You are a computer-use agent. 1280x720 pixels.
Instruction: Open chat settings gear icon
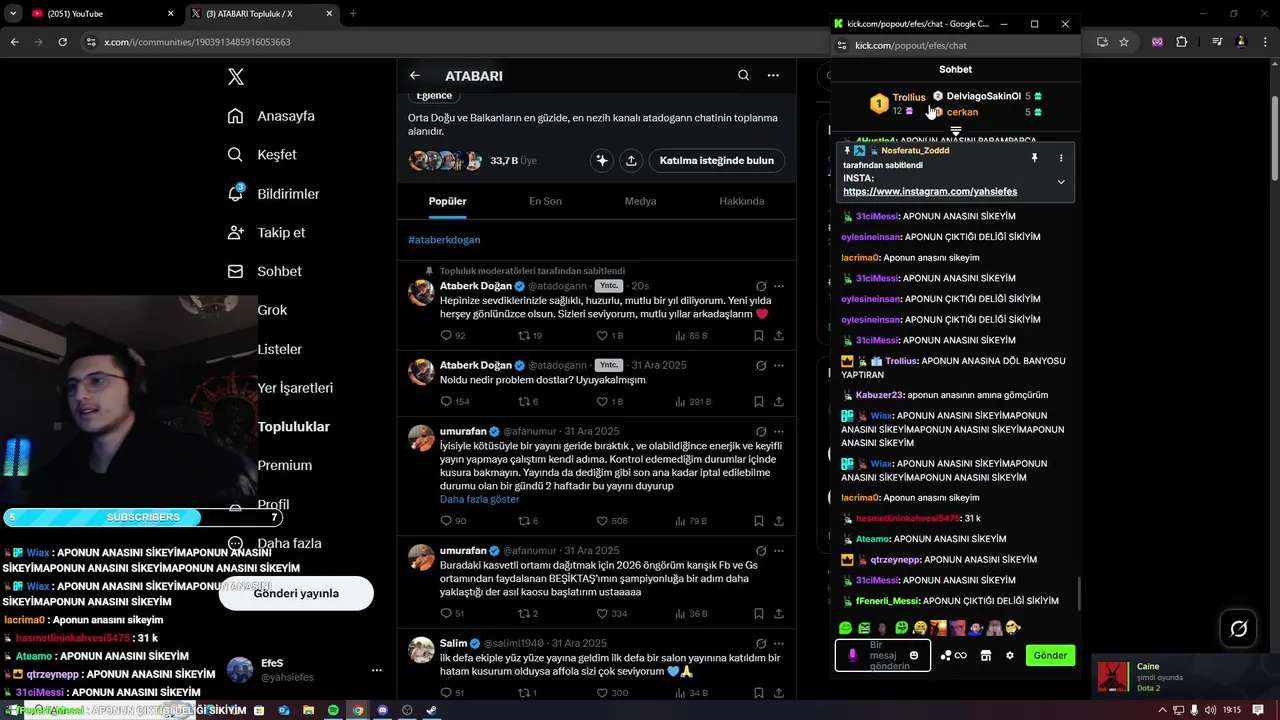click(x=1010, y=655)
